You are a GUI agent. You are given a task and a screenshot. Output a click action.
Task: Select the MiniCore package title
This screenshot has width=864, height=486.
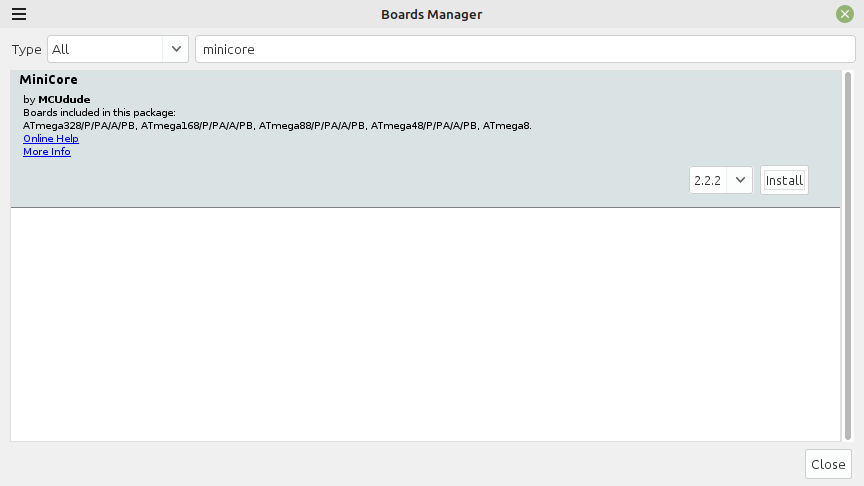[48, 79]
